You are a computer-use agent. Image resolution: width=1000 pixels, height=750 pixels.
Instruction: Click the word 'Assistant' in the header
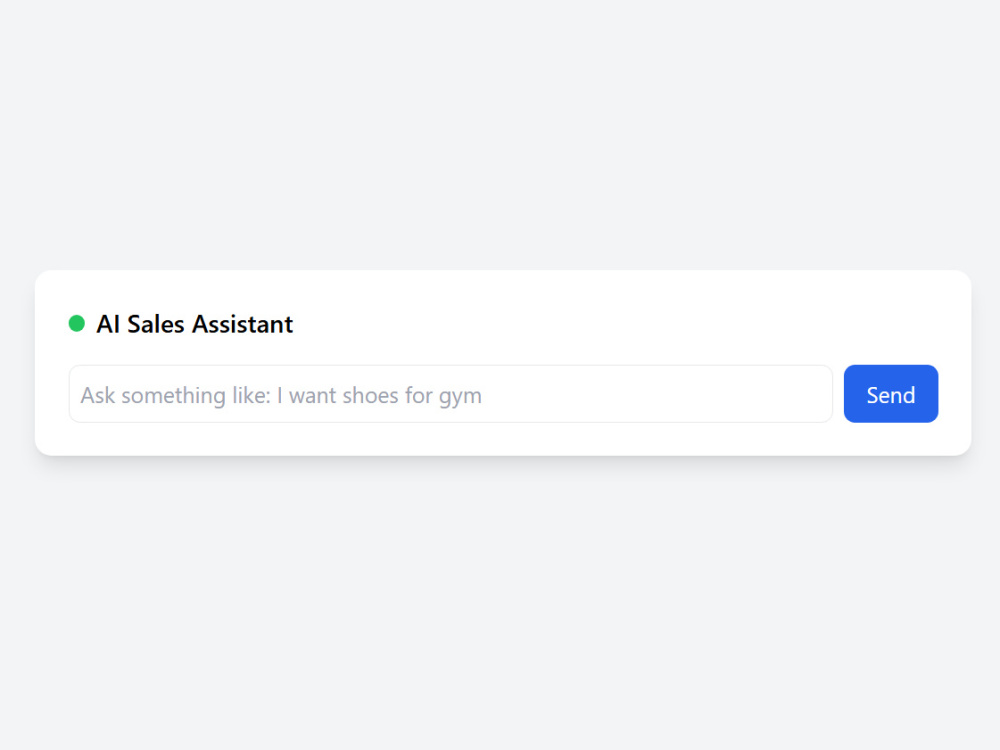(x=243, y=324)
